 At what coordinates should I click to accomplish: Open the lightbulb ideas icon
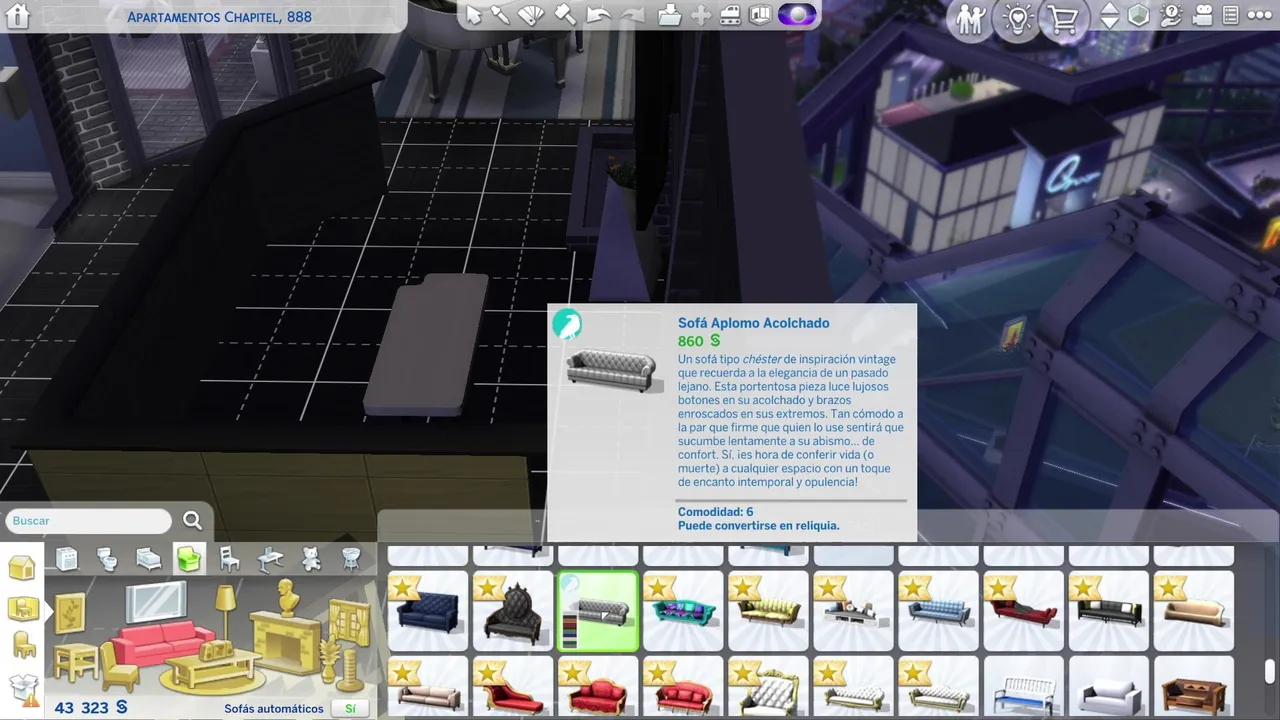click(x=1018, y=20)
